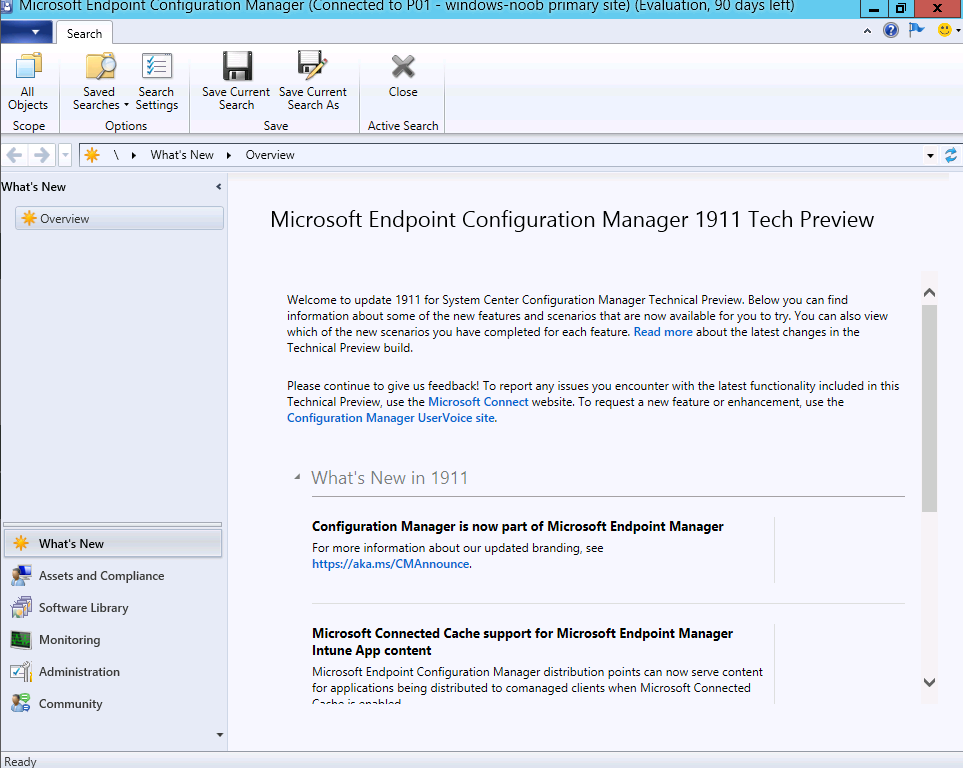This screenshot has height=768, width=963.
Task: Click the vertical scrollbar thumb
Action: [x=929, y=408]
